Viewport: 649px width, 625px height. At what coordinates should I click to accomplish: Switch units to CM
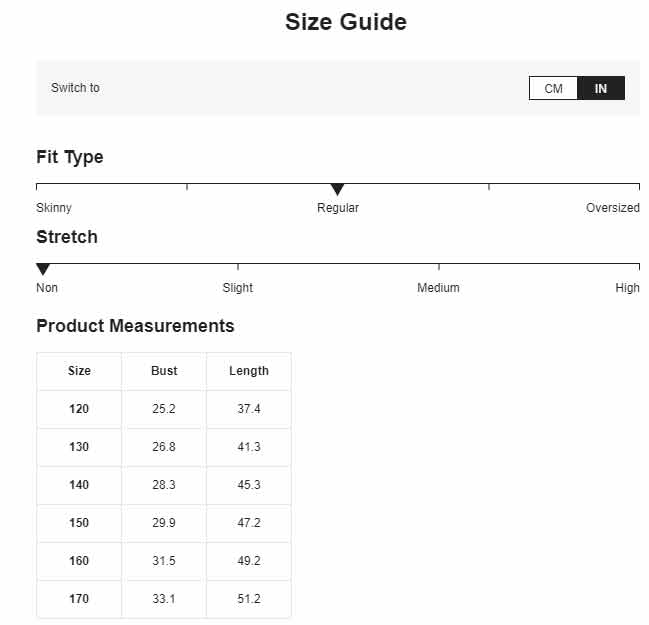[553, 88]
